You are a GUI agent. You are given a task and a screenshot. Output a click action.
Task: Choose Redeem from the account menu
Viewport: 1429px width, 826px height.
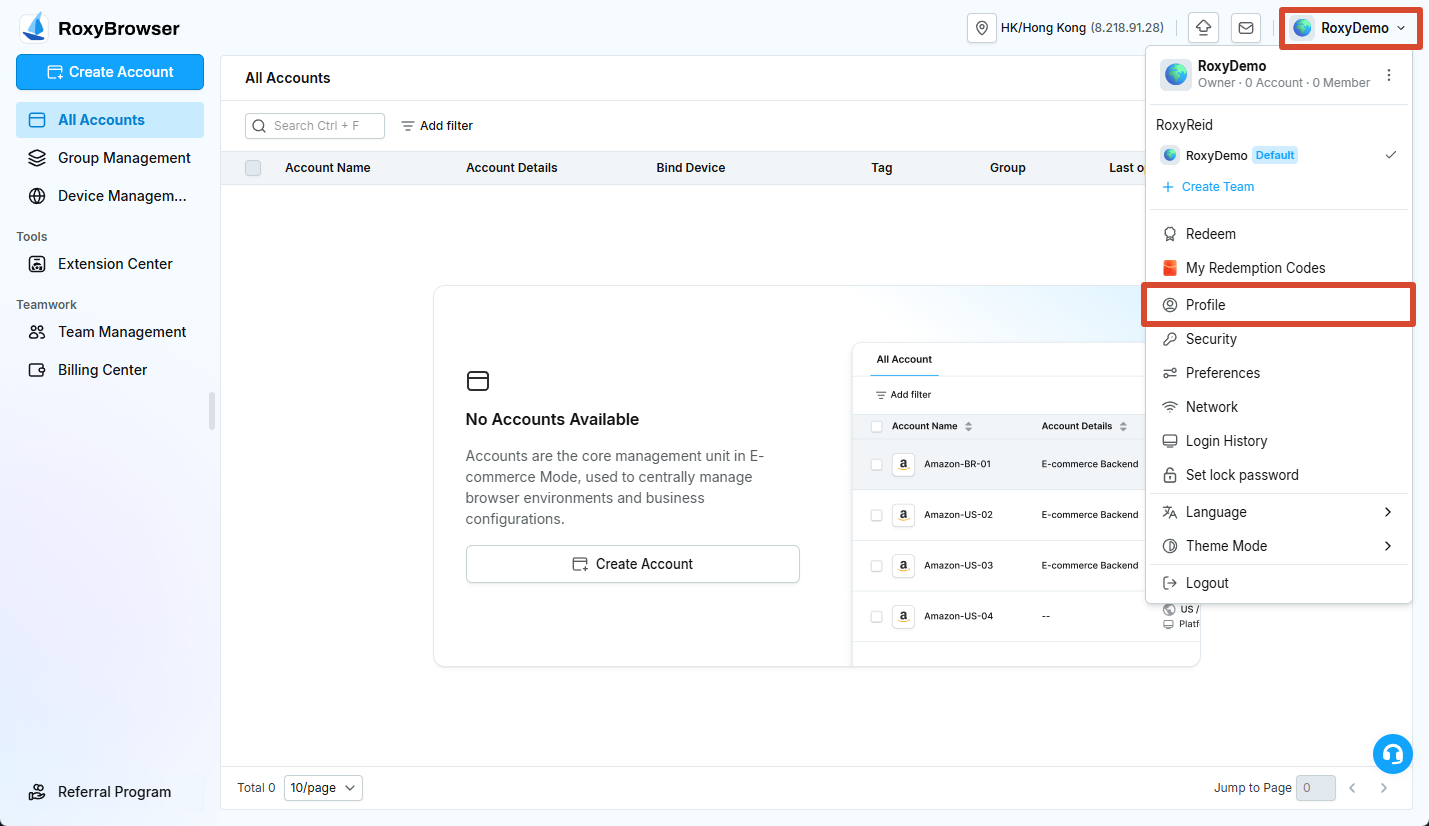(x=1279, y=234)
